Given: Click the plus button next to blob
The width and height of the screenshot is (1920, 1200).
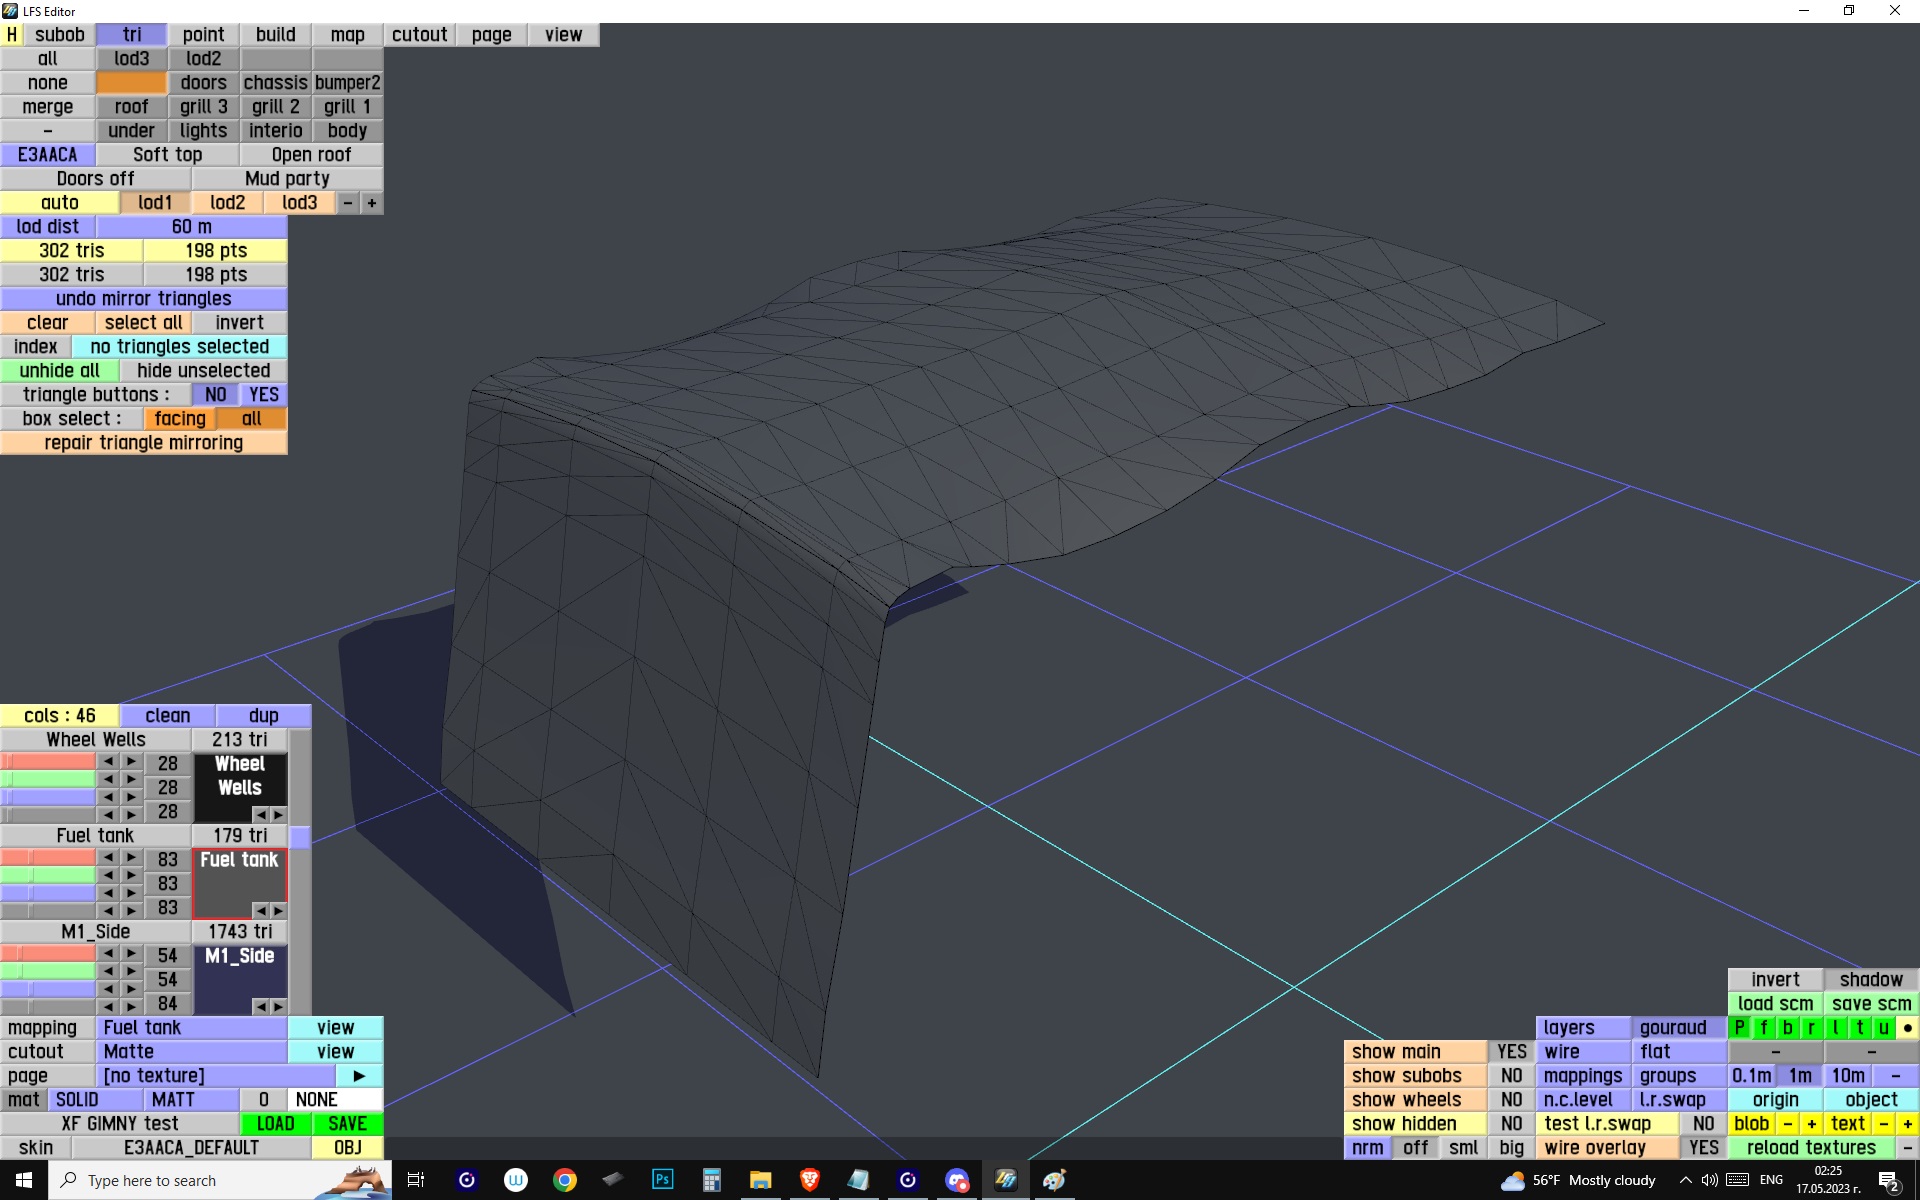Looking at the screenshot, I should point(1811,1123).
